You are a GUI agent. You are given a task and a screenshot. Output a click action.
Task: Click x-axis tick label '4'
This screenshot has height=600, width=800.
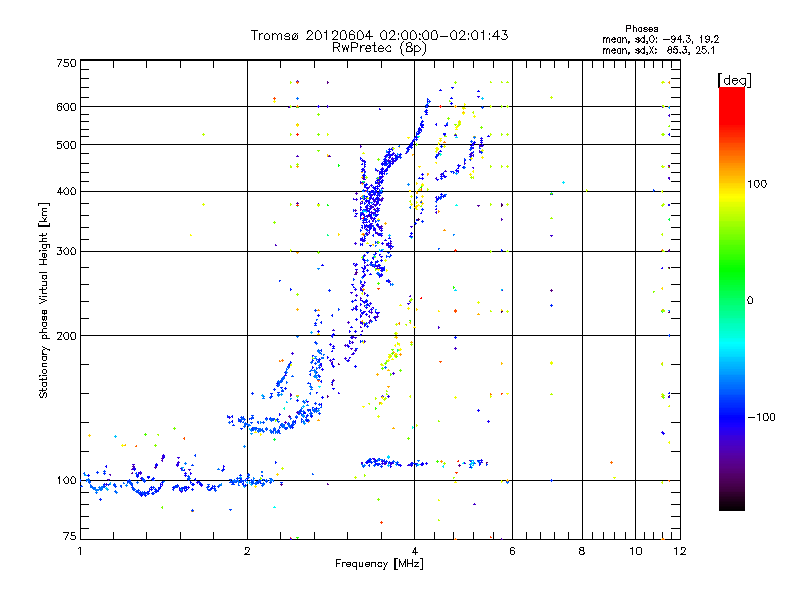pos(415,551)
